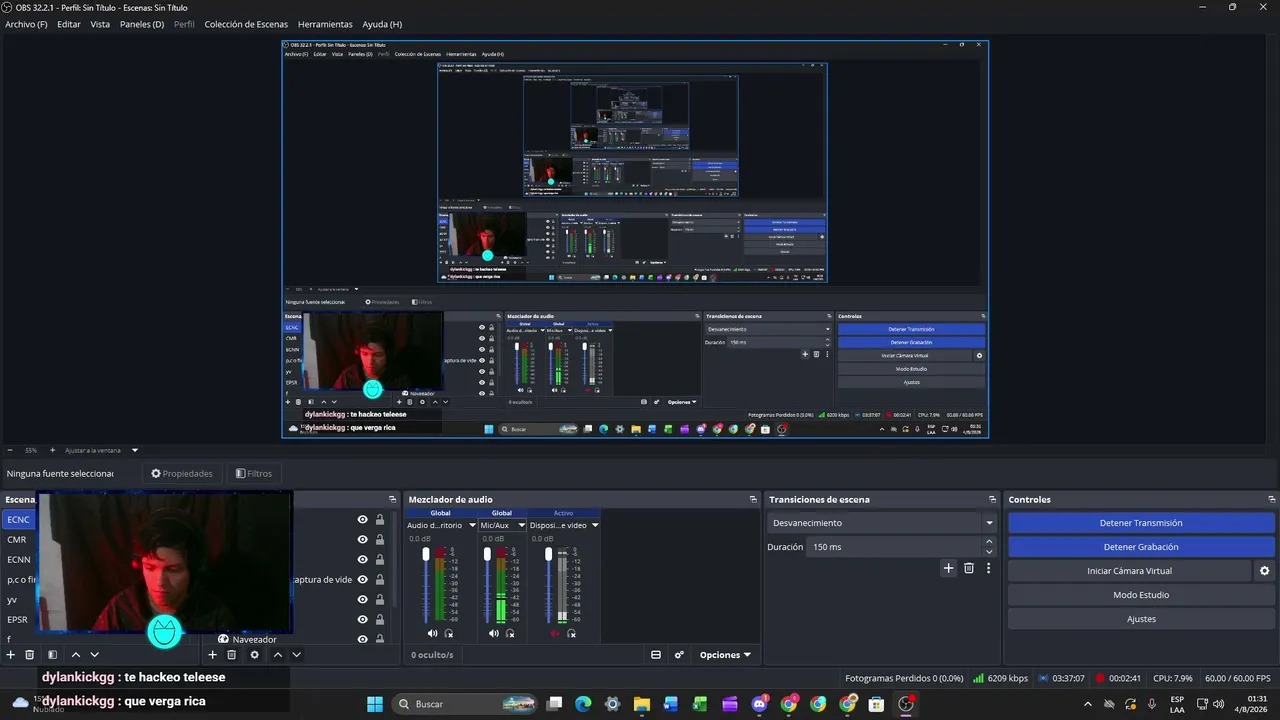Toggle eye icon of third source row
The height and width of the screenshot is (720, 1280).
tap(363, 559)
